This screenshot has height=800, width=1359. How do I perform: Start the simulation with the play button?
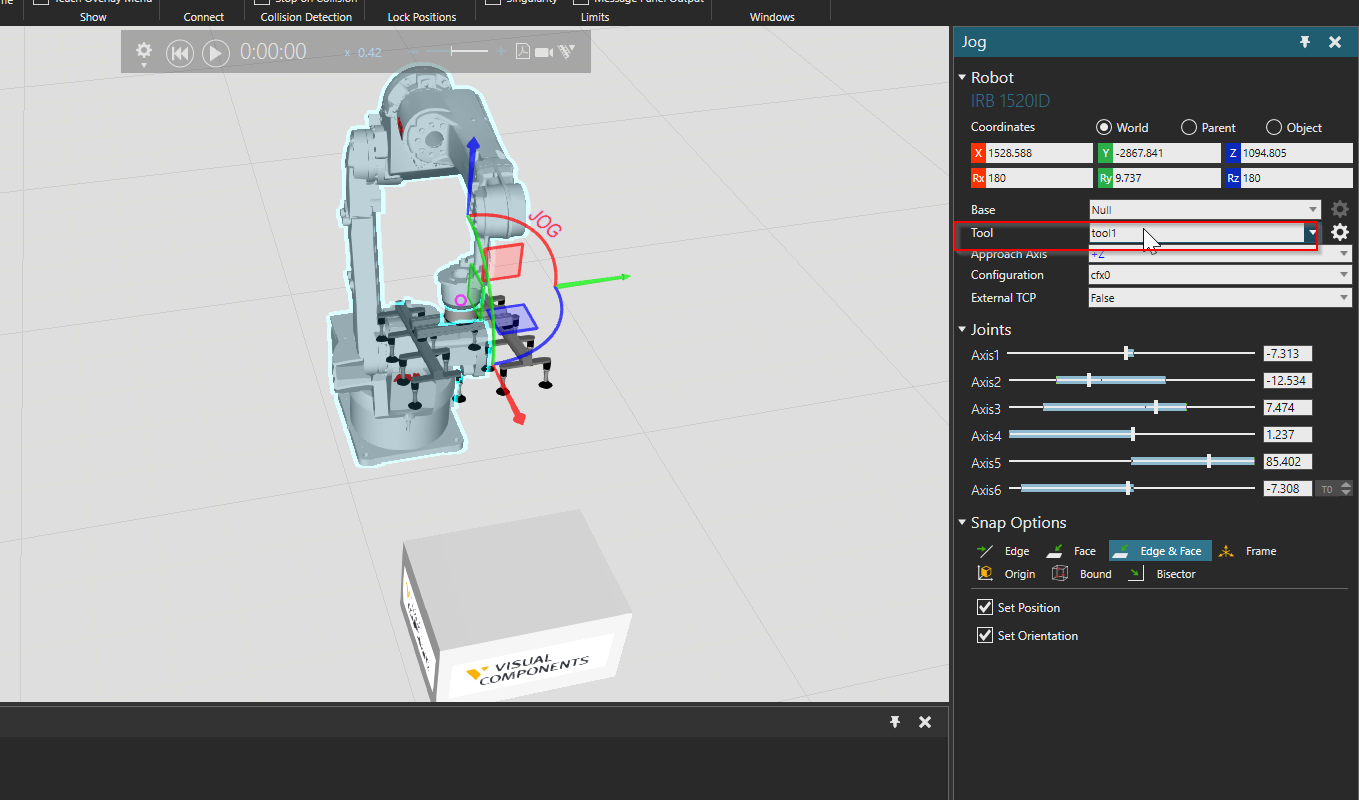(x=216, y=53)
